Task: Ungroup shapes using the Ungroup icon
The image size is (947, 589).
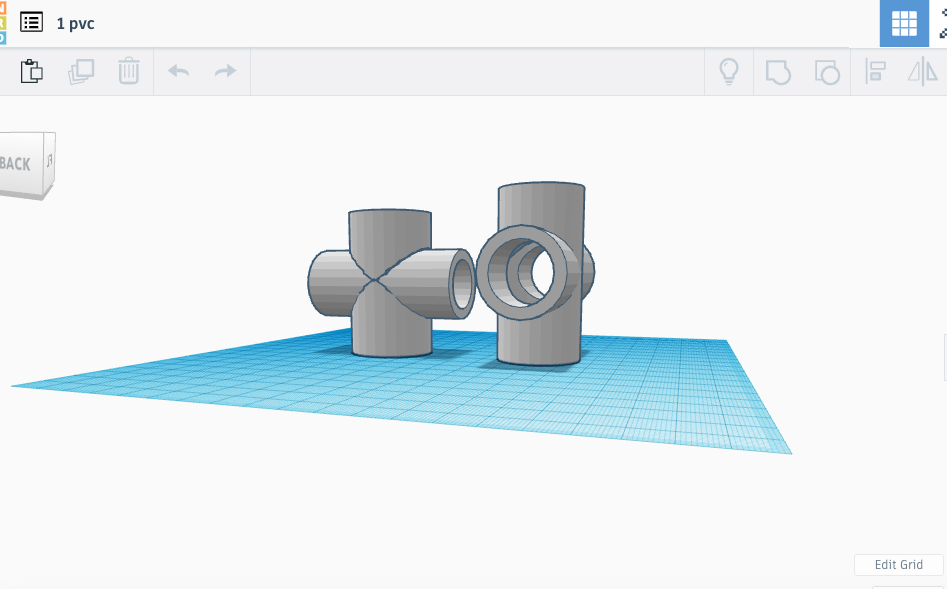Action: click(x=826, y=72)
